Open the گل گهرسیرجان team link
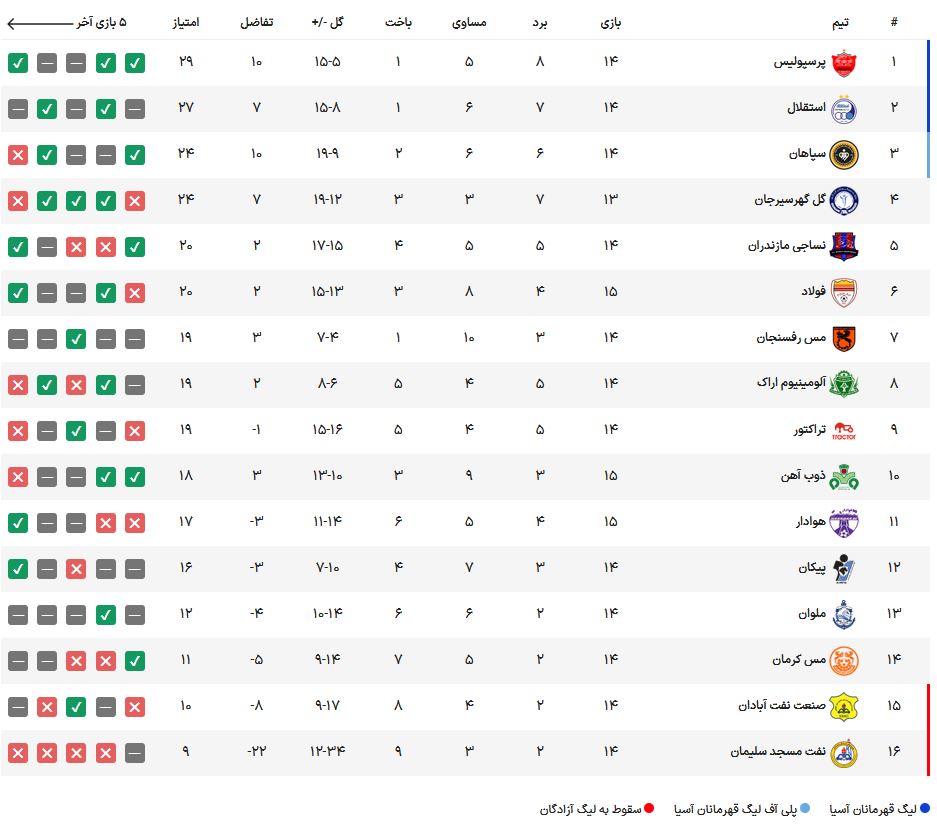 point(789,199)
